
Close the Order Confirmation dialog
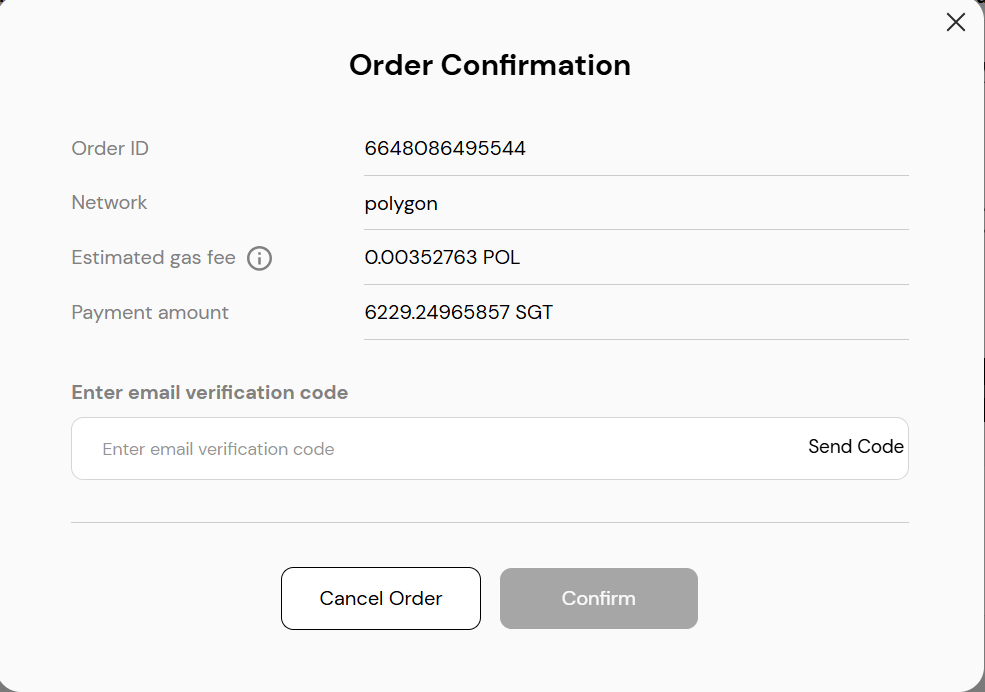point(955,23)
